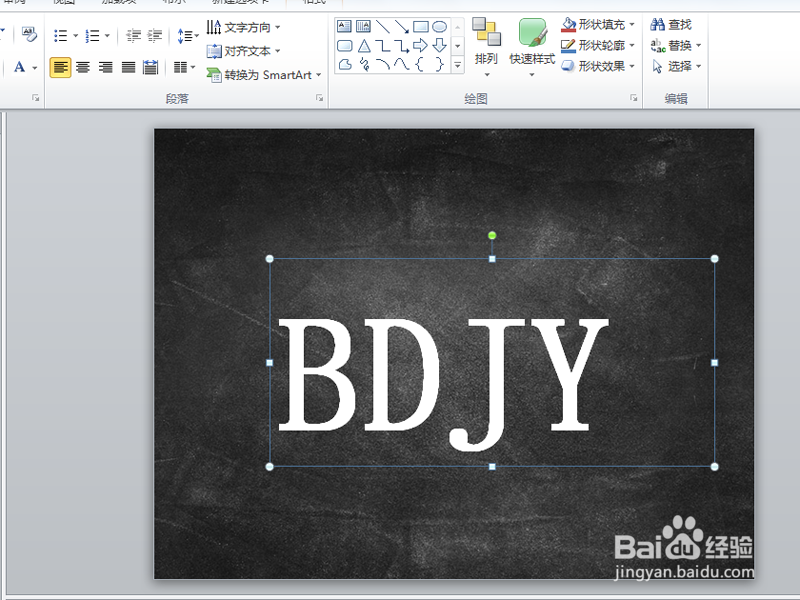Click the bottom-middle text box handle
This screenshot has width=800, height=600.
coord(492,466)
